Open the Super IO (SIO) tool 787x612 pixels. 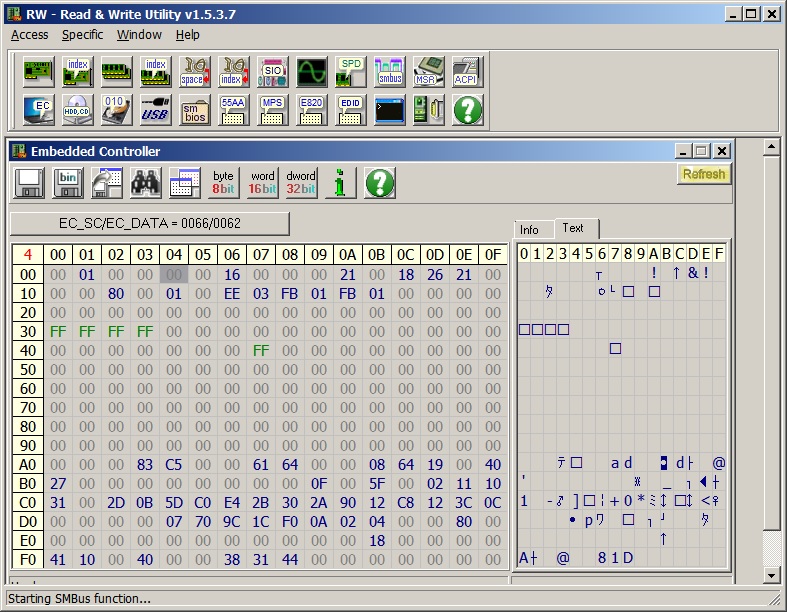[273, 71]
